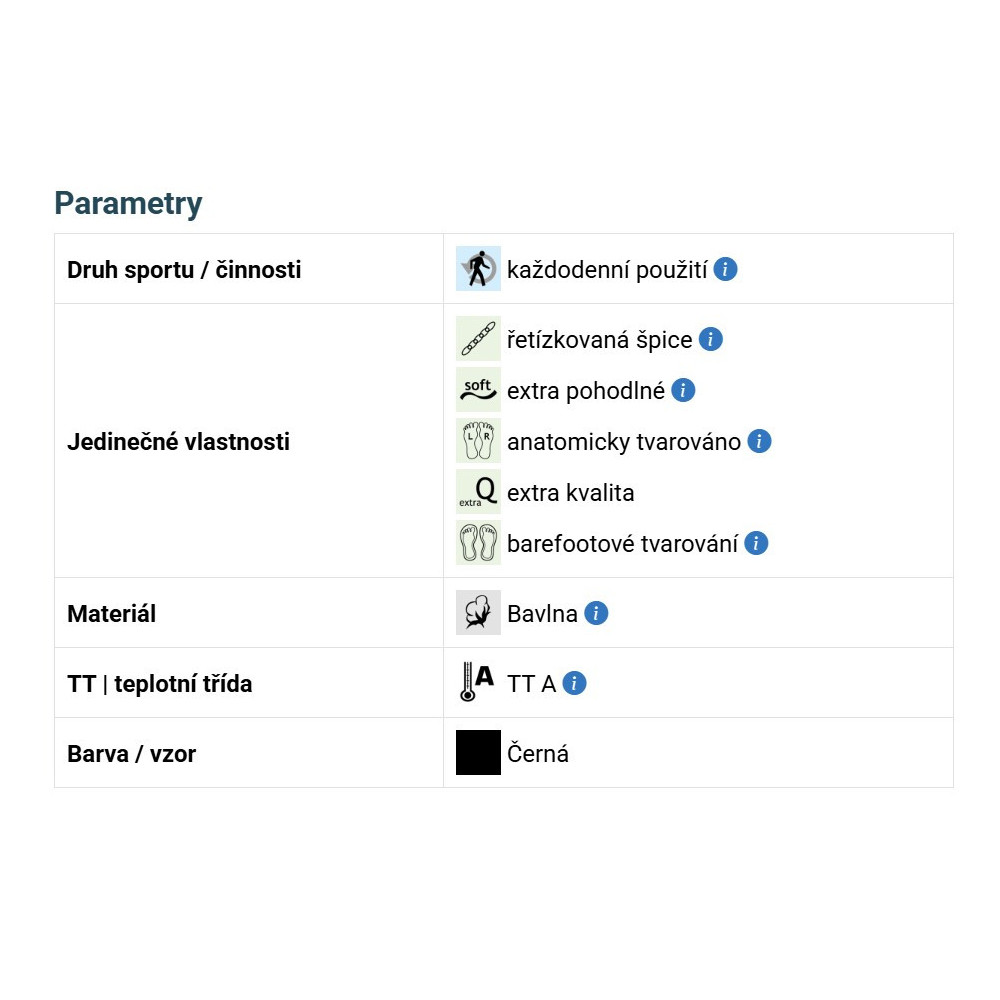This screenshot has width=1000, height=1000.
Task: Click the cotton Bavlna material icon
Action: click(x=478, y=613)
